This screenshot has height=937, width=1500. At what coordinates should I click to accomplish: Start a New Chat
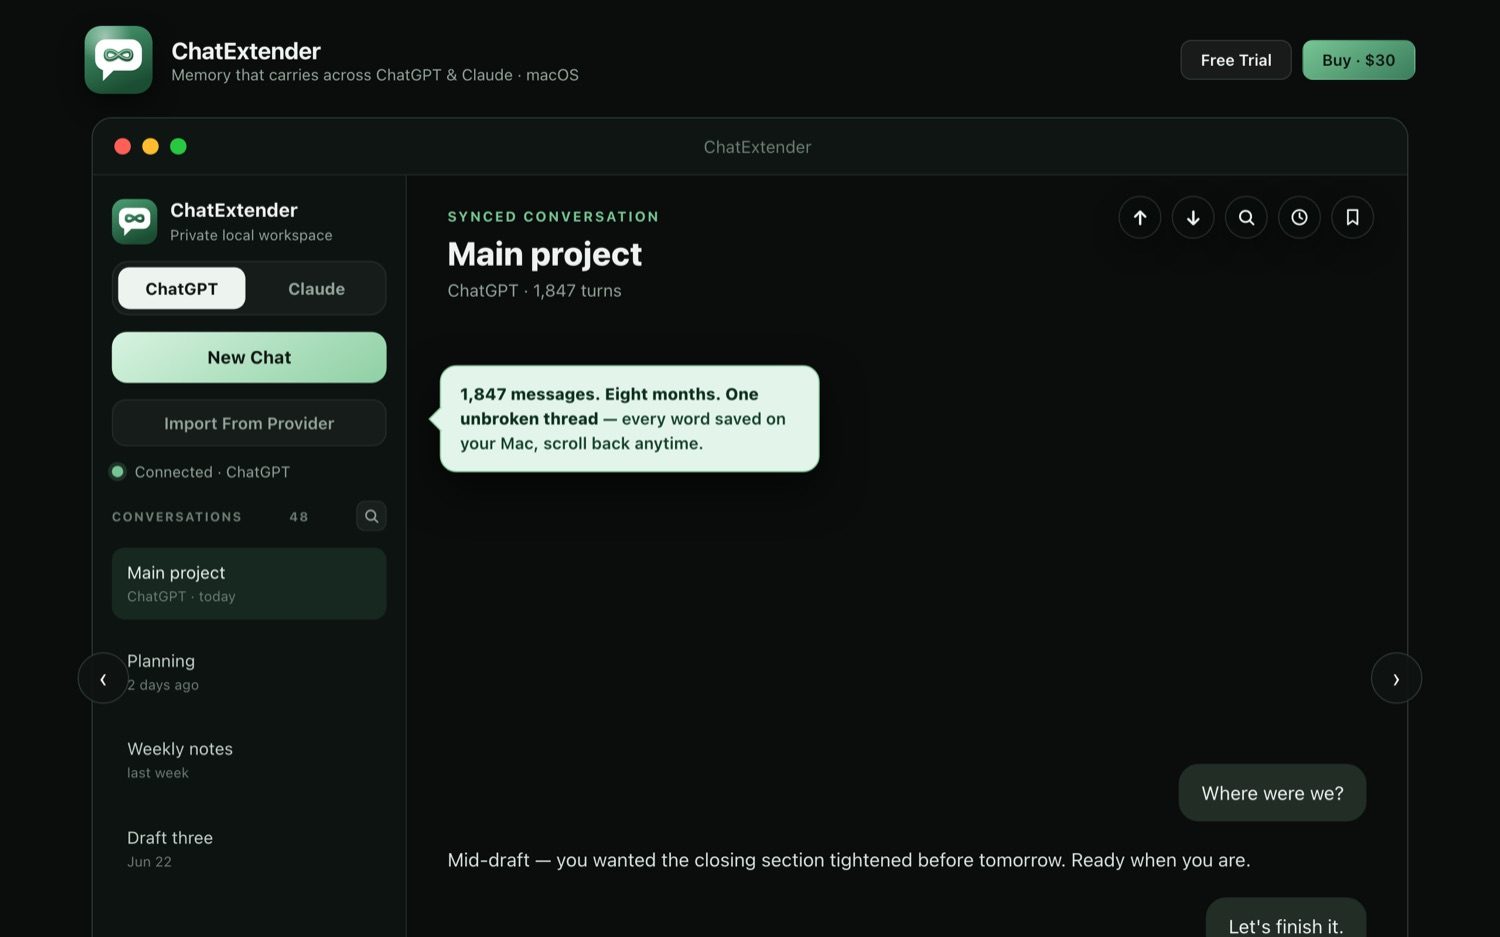(x=249, y=357)
